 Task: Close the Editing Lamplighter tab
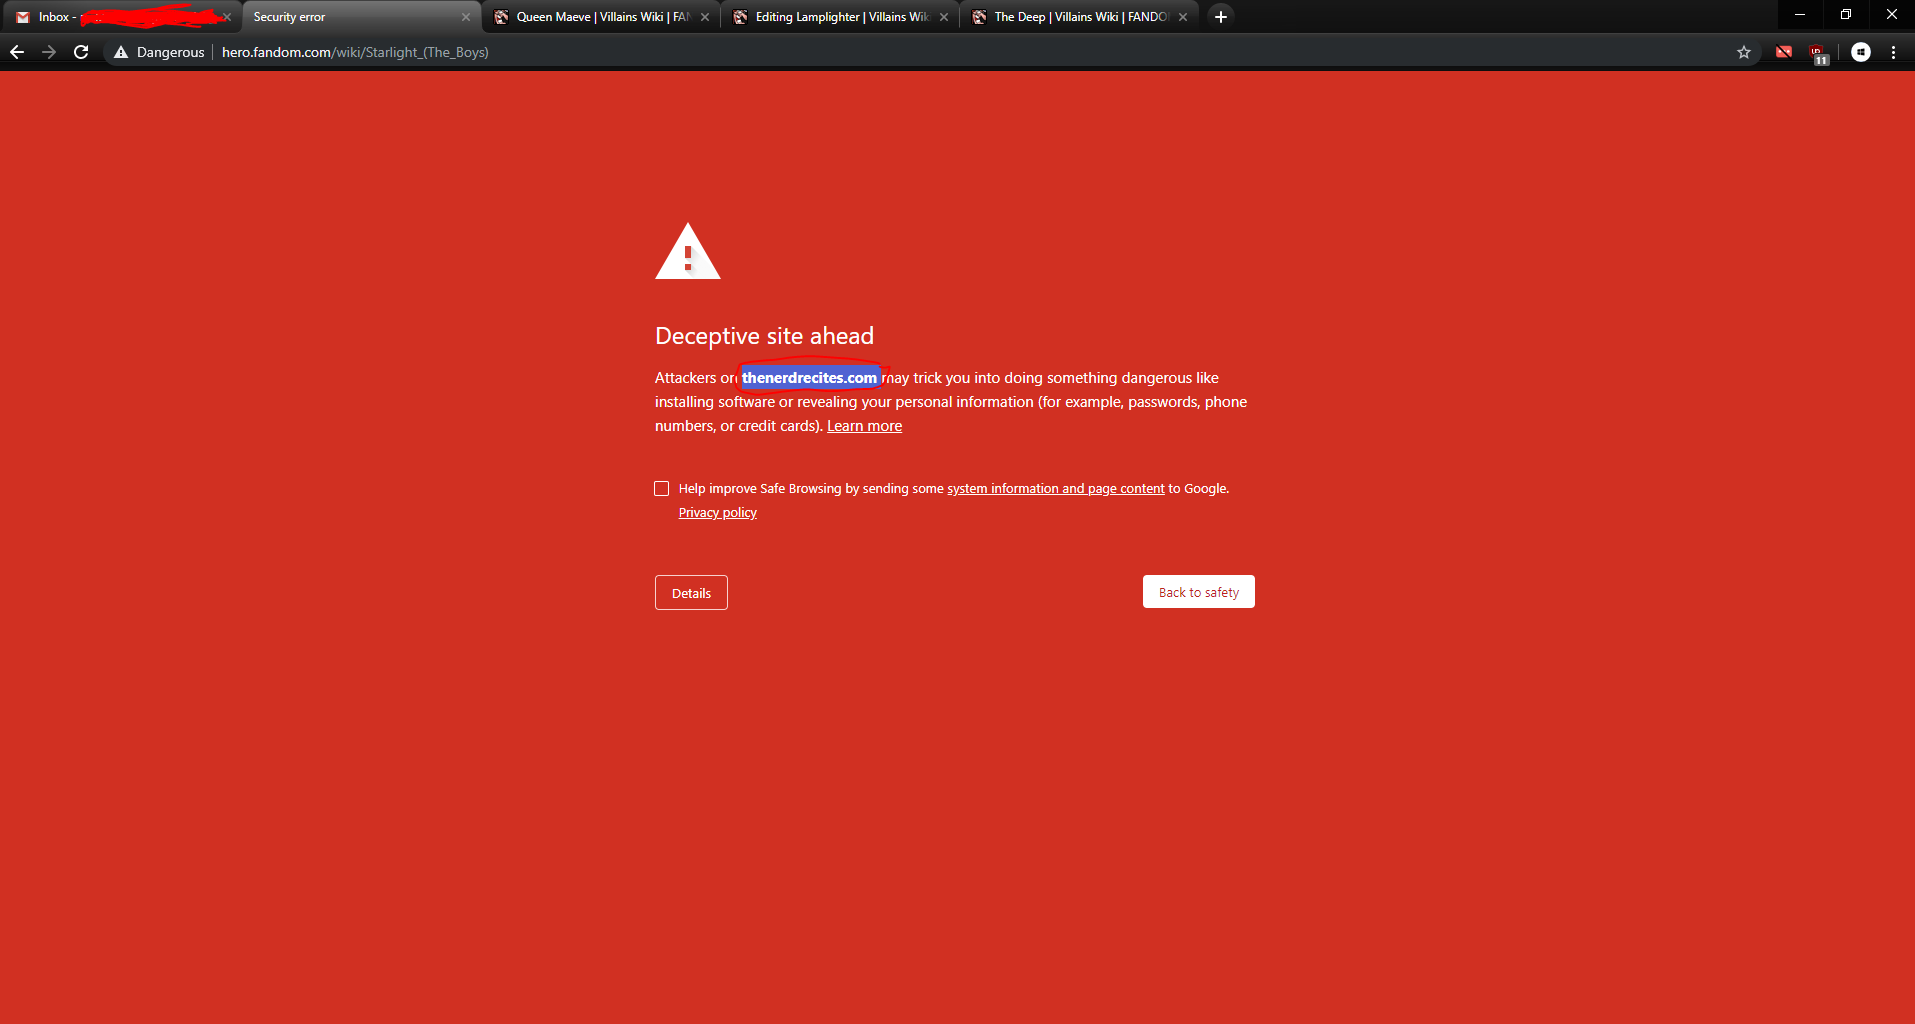click(944, 17)
